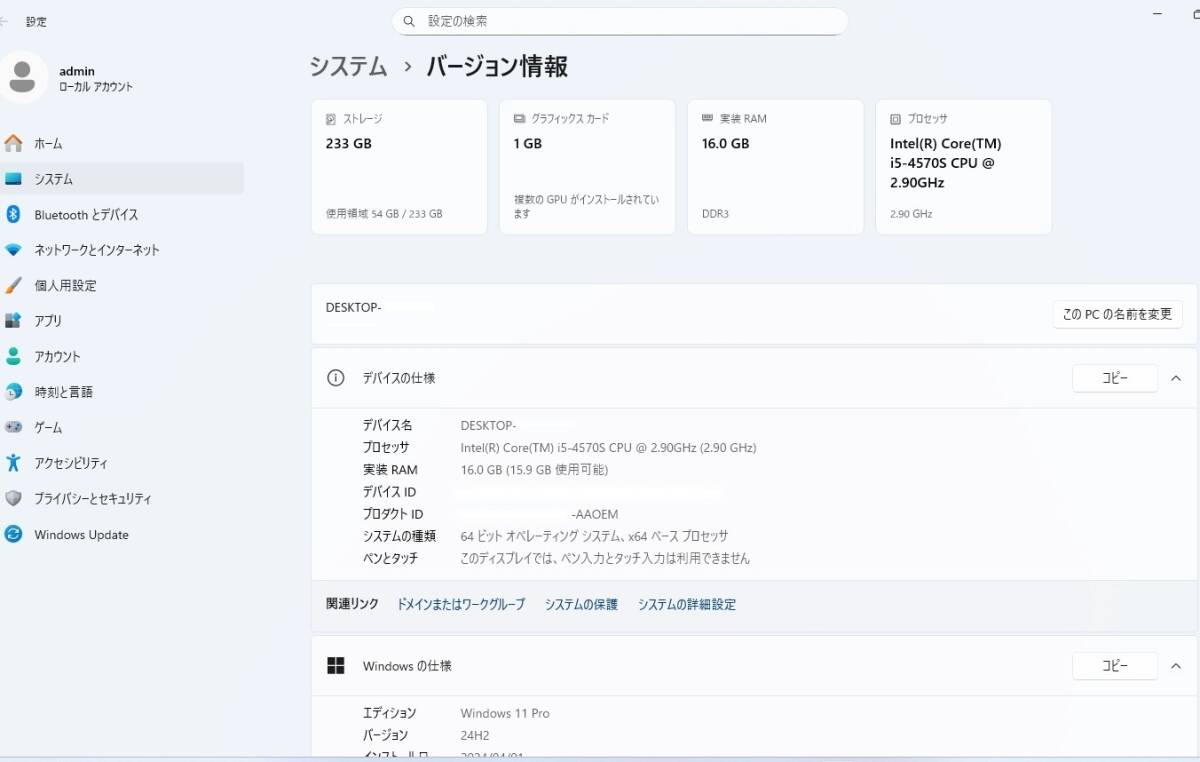Click the processor card chip icon
Image resolution: width=1200 pixels, height=762 pixels.
[895, 119]
